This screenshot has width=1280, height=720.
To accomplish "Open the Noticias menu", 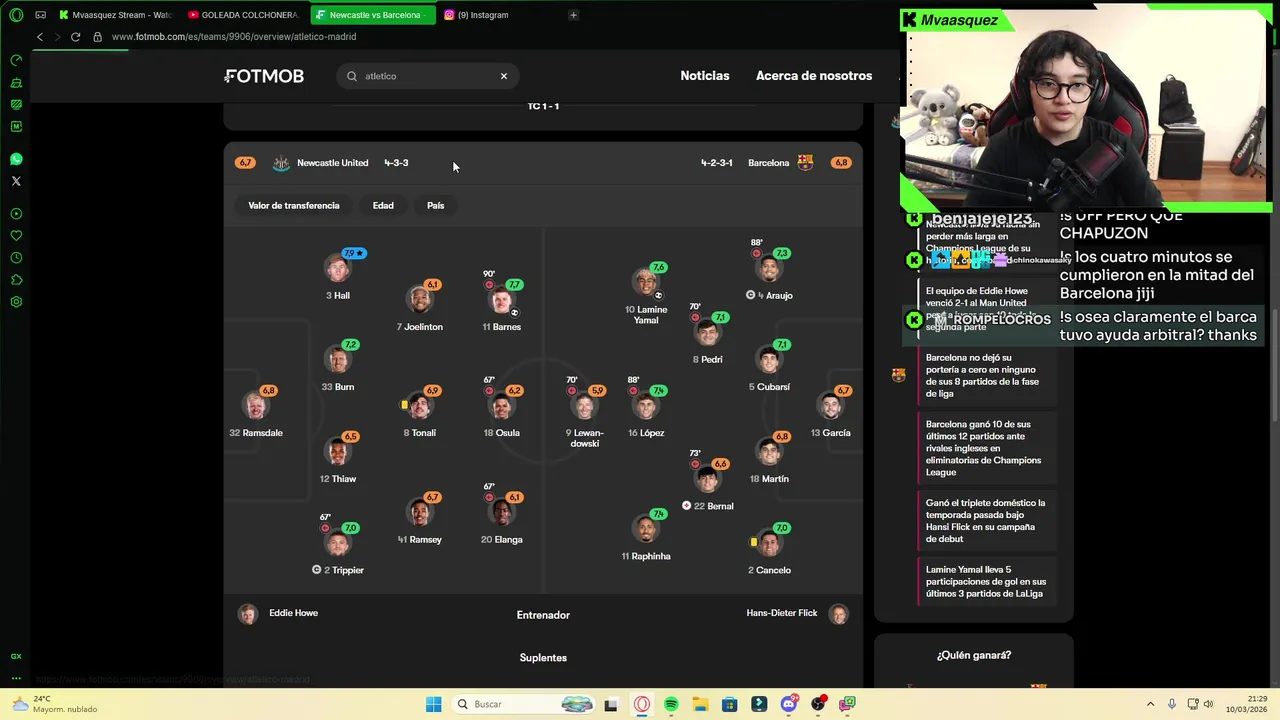I will click(x=705, y=76).
